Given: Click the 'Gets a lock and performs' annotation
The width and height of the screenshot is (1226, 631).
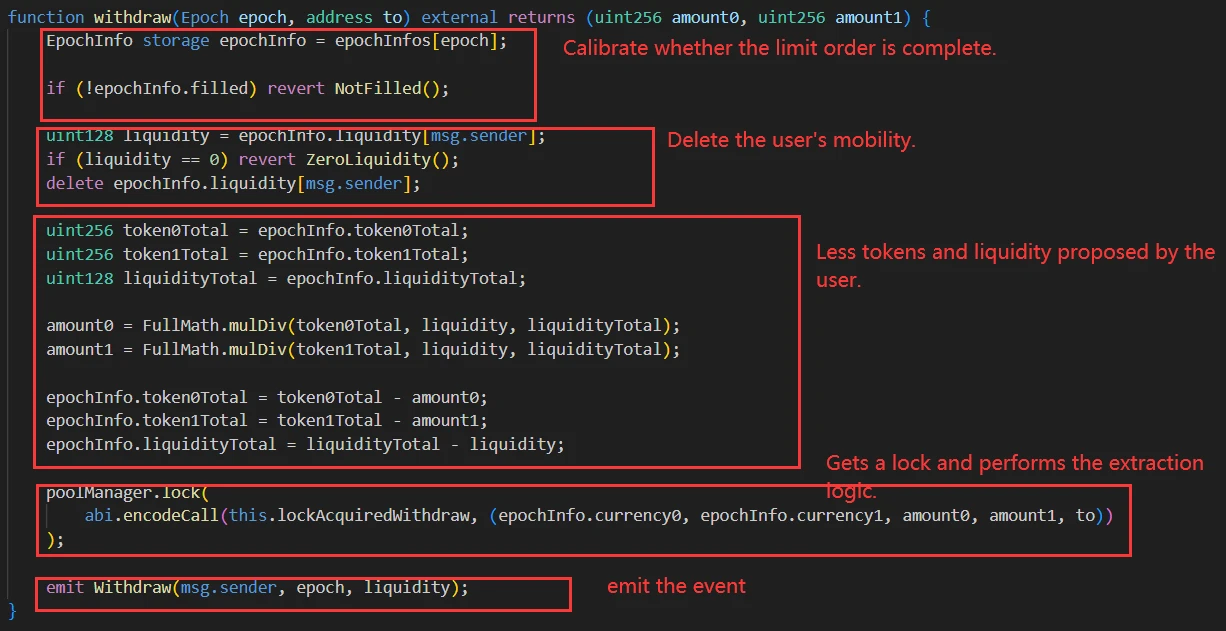Looking at the screenshot, I should [1014, 463].
